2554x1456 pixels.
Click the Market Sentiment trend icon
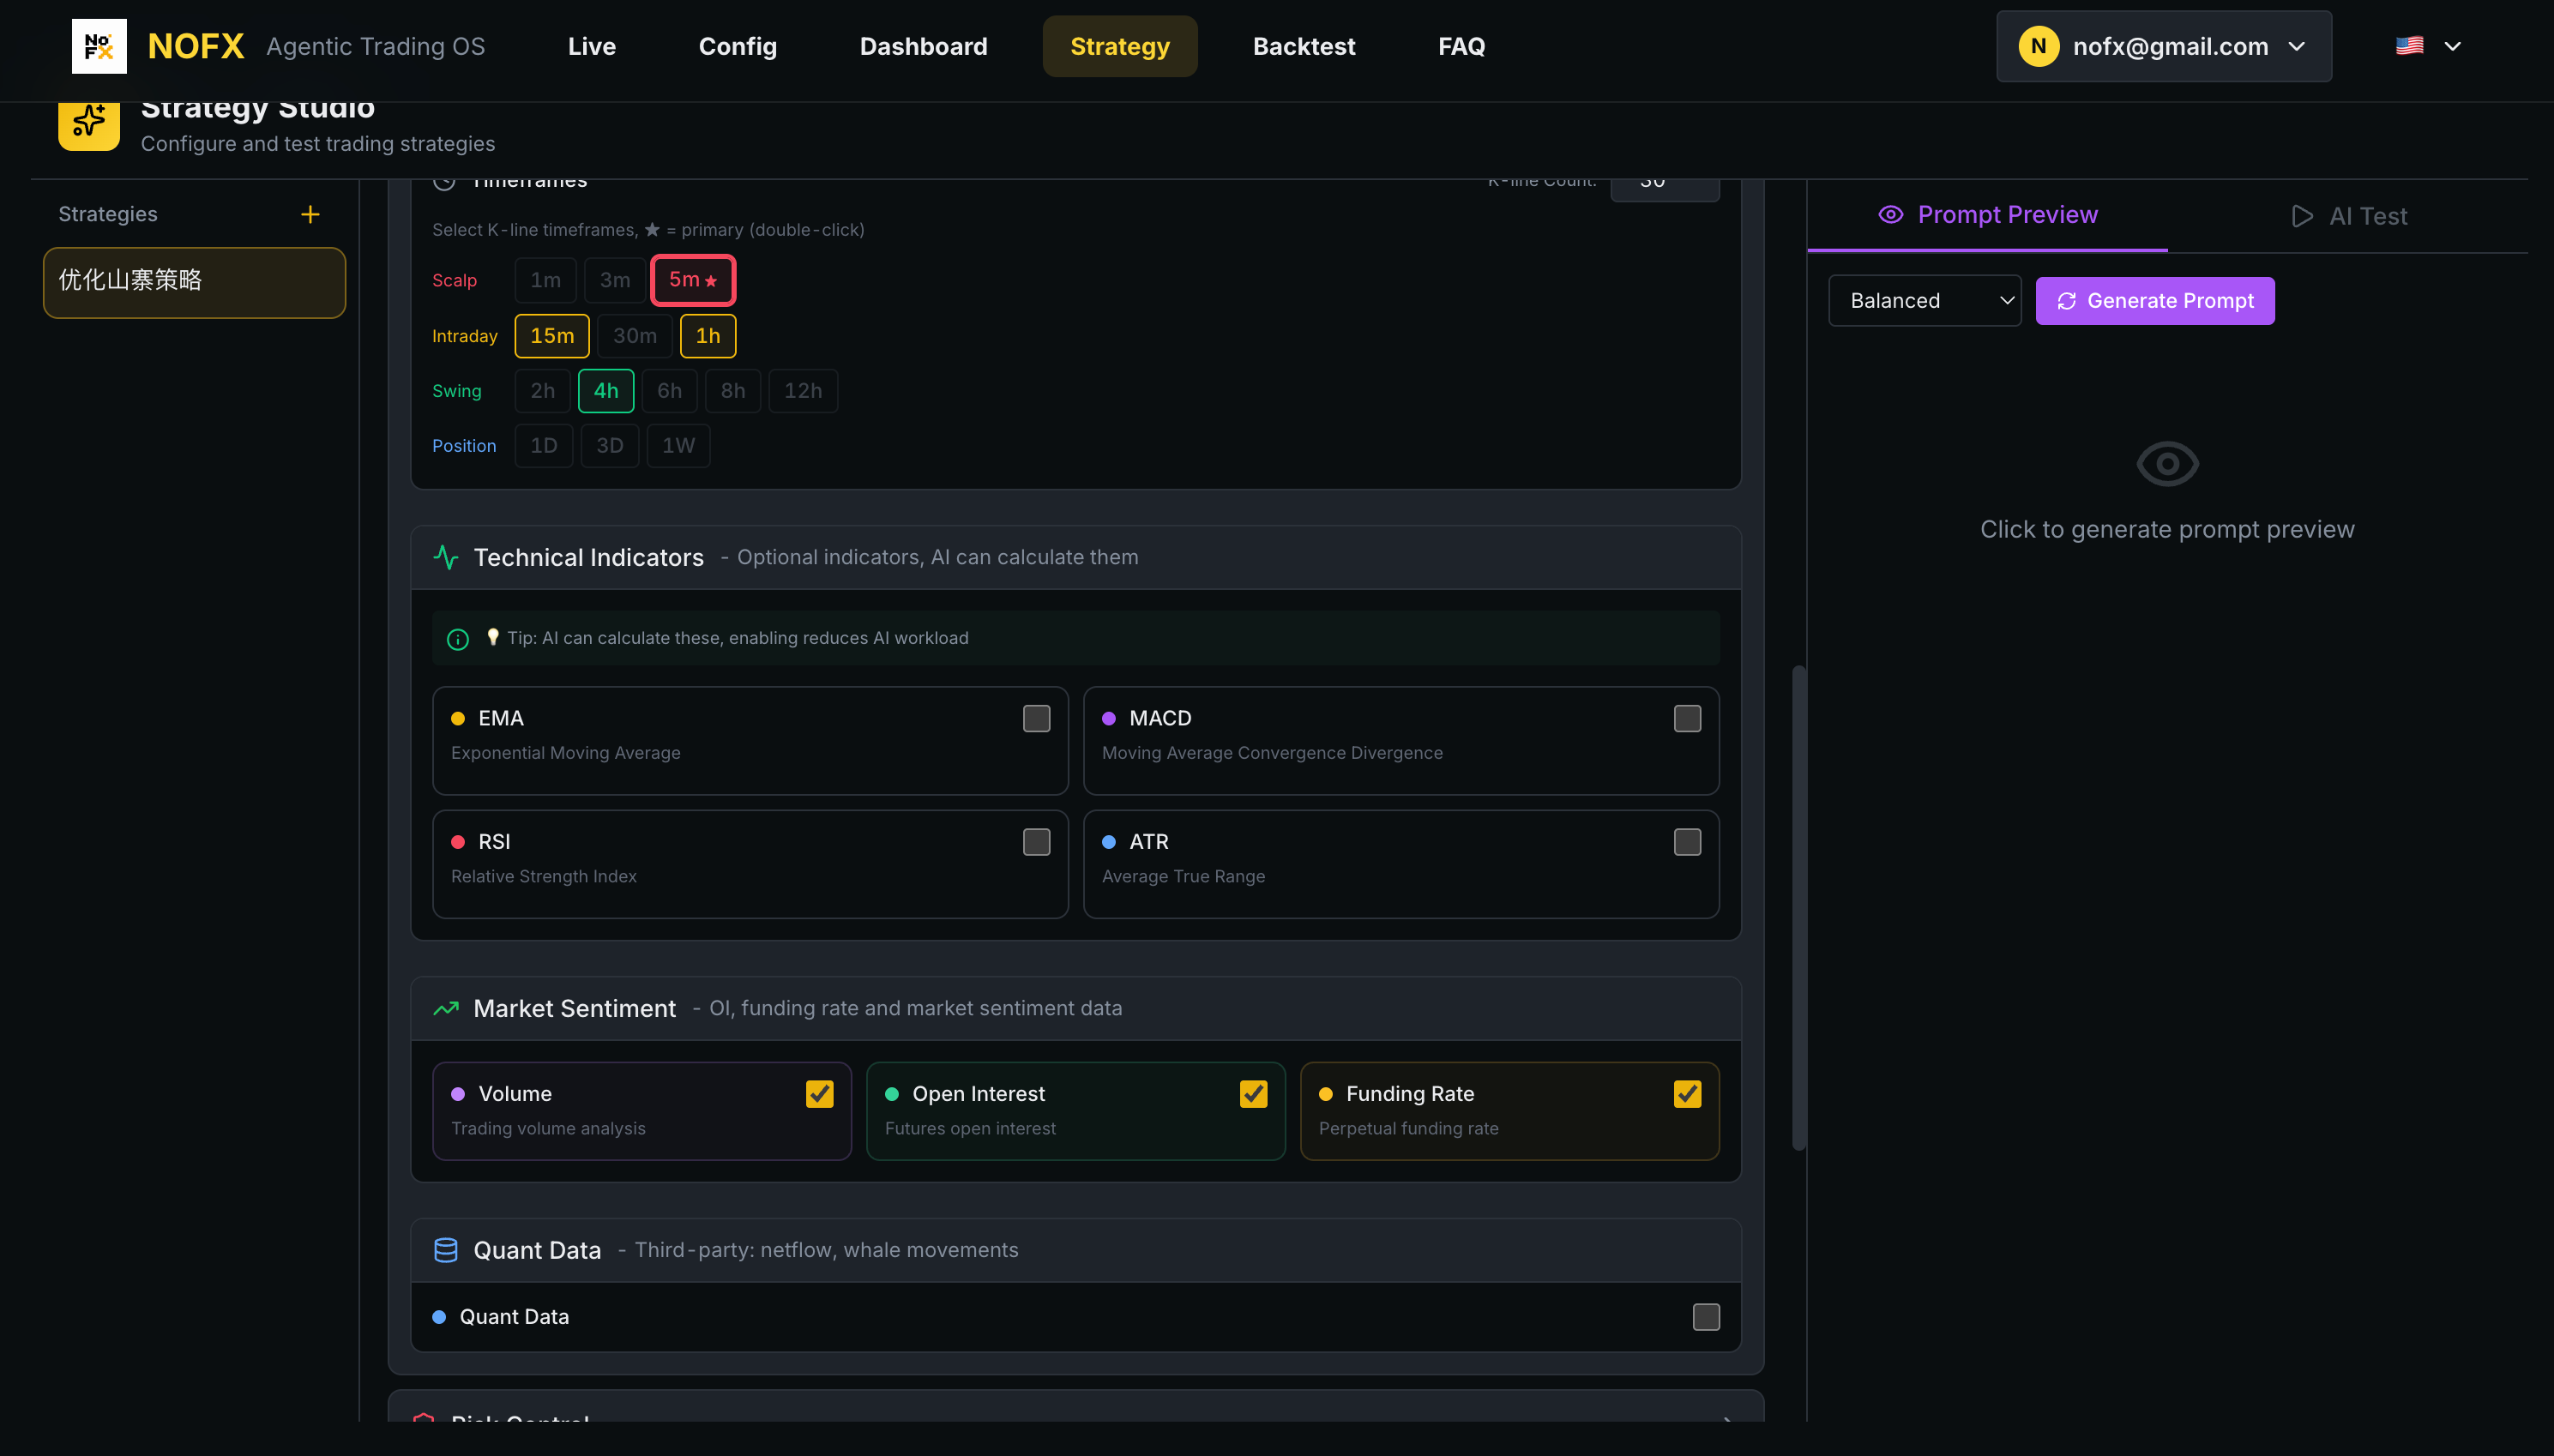coord(447,1008)
